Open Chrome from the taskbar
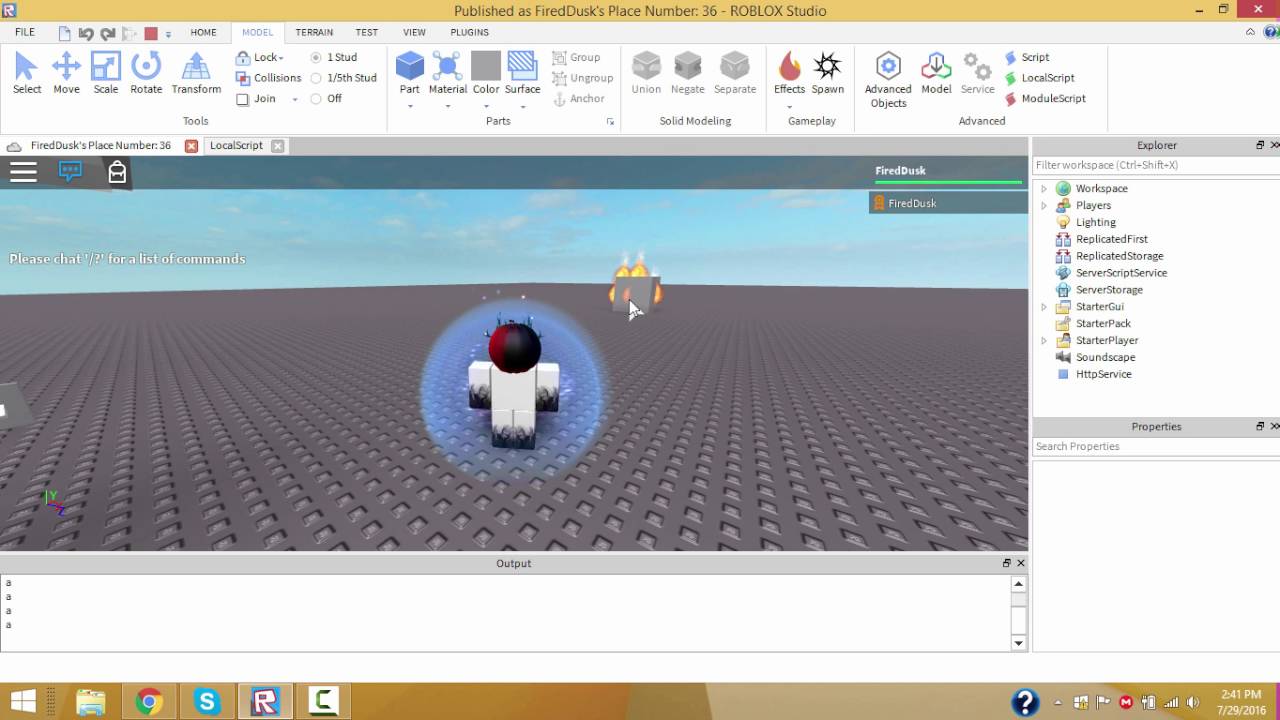Viewport: 1280px width, 720px height. 149,702
